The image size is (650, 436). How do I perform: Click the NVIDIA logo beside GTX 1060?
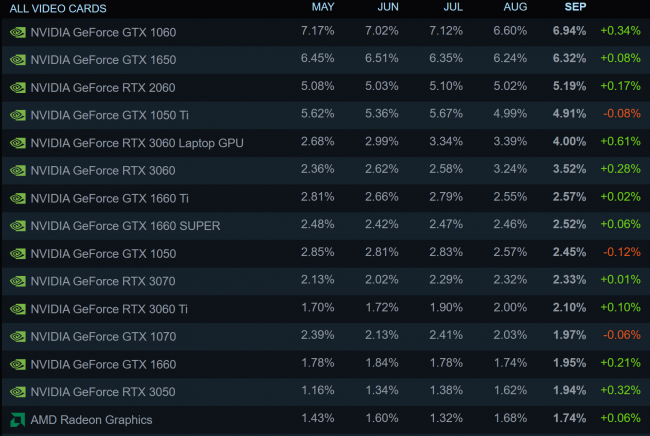(18, 32)
